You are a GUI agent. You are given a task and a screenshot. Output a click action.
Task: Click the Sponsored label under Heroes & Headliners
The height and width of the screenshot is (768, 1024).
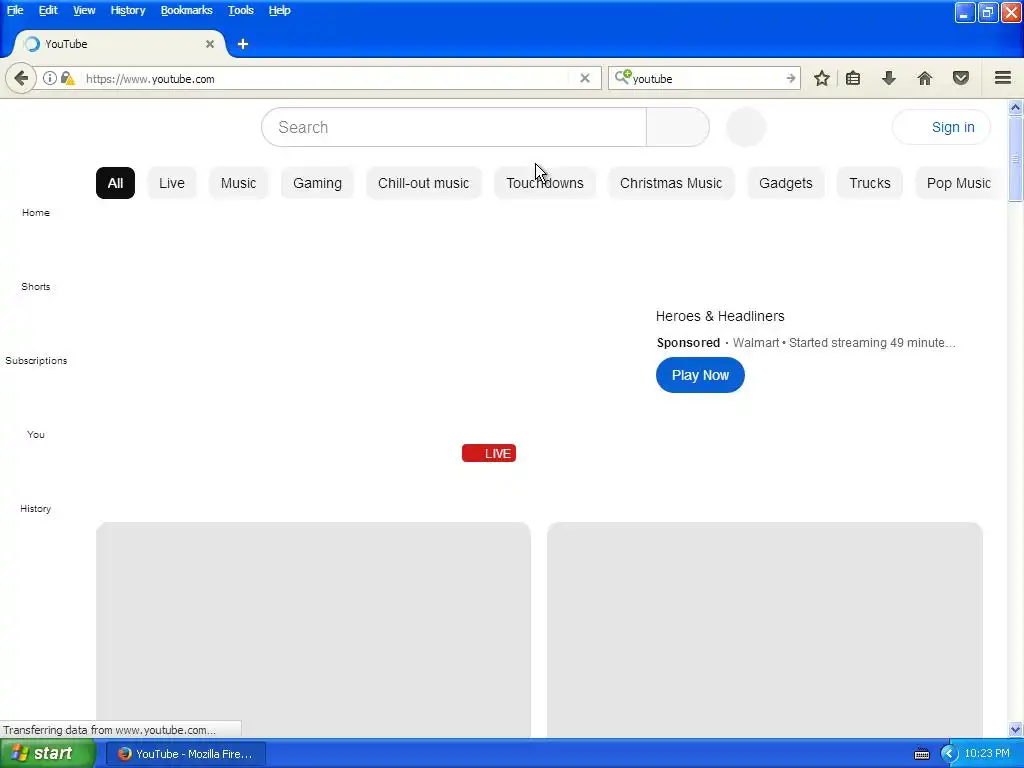(x=688, y=343)
